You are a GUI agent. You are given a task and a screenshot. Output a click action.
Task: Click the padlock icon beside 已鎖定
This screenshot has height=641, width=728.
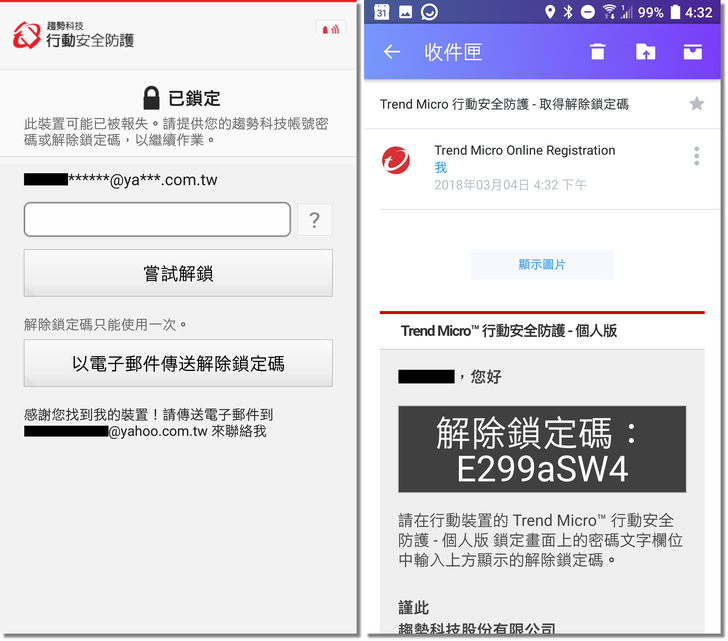click(151, 97)
